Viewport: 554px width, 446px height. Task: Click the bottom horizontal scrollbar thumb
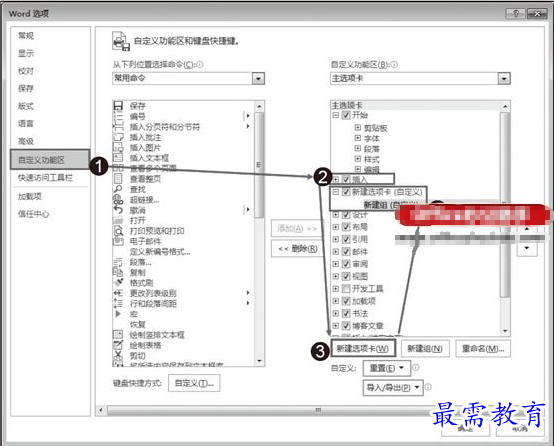coord(318,410)
